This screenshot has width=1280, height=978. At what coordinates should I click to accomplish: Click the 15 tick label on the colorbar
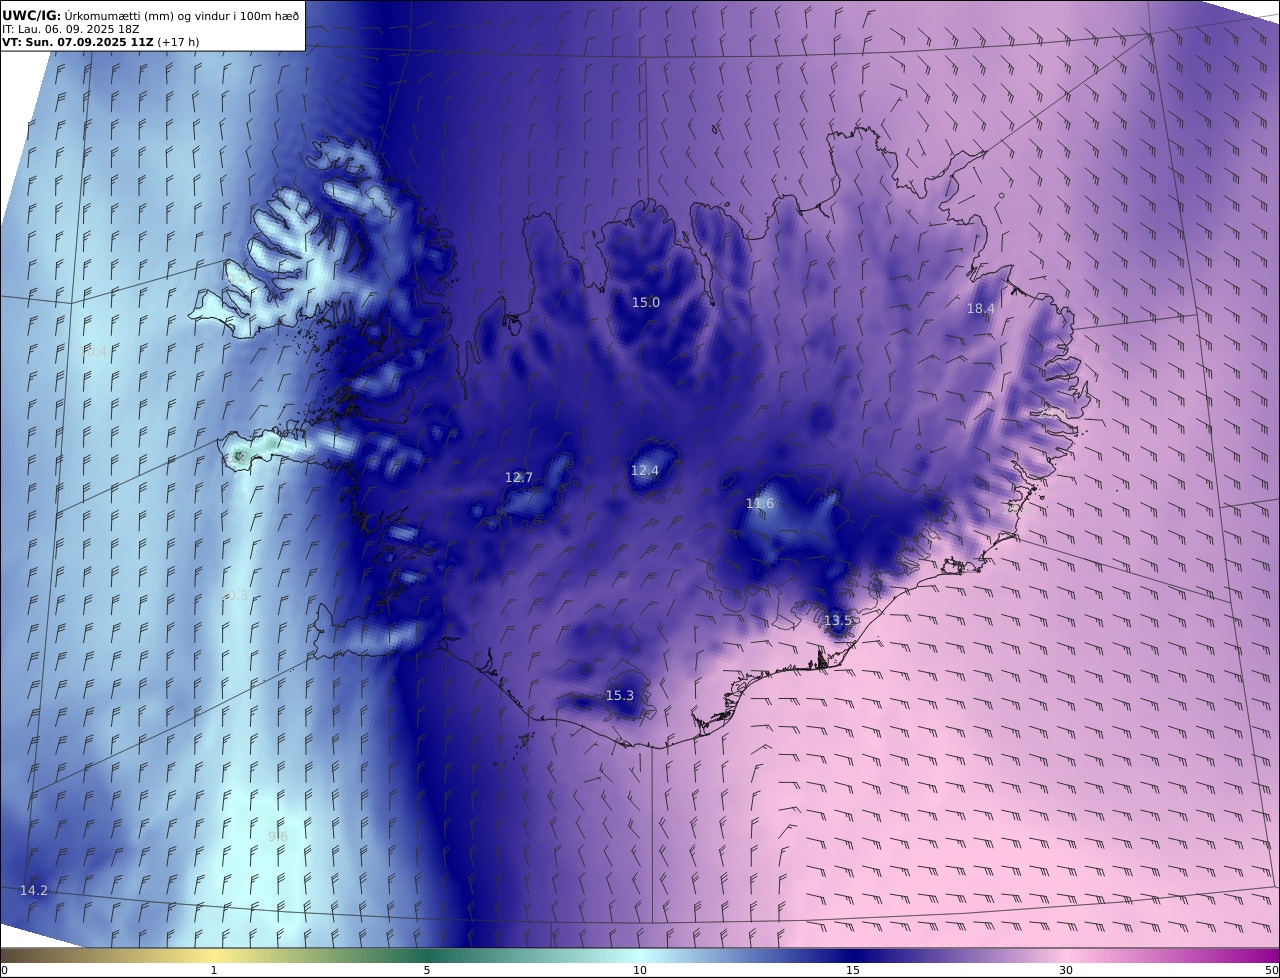(853, 970)
